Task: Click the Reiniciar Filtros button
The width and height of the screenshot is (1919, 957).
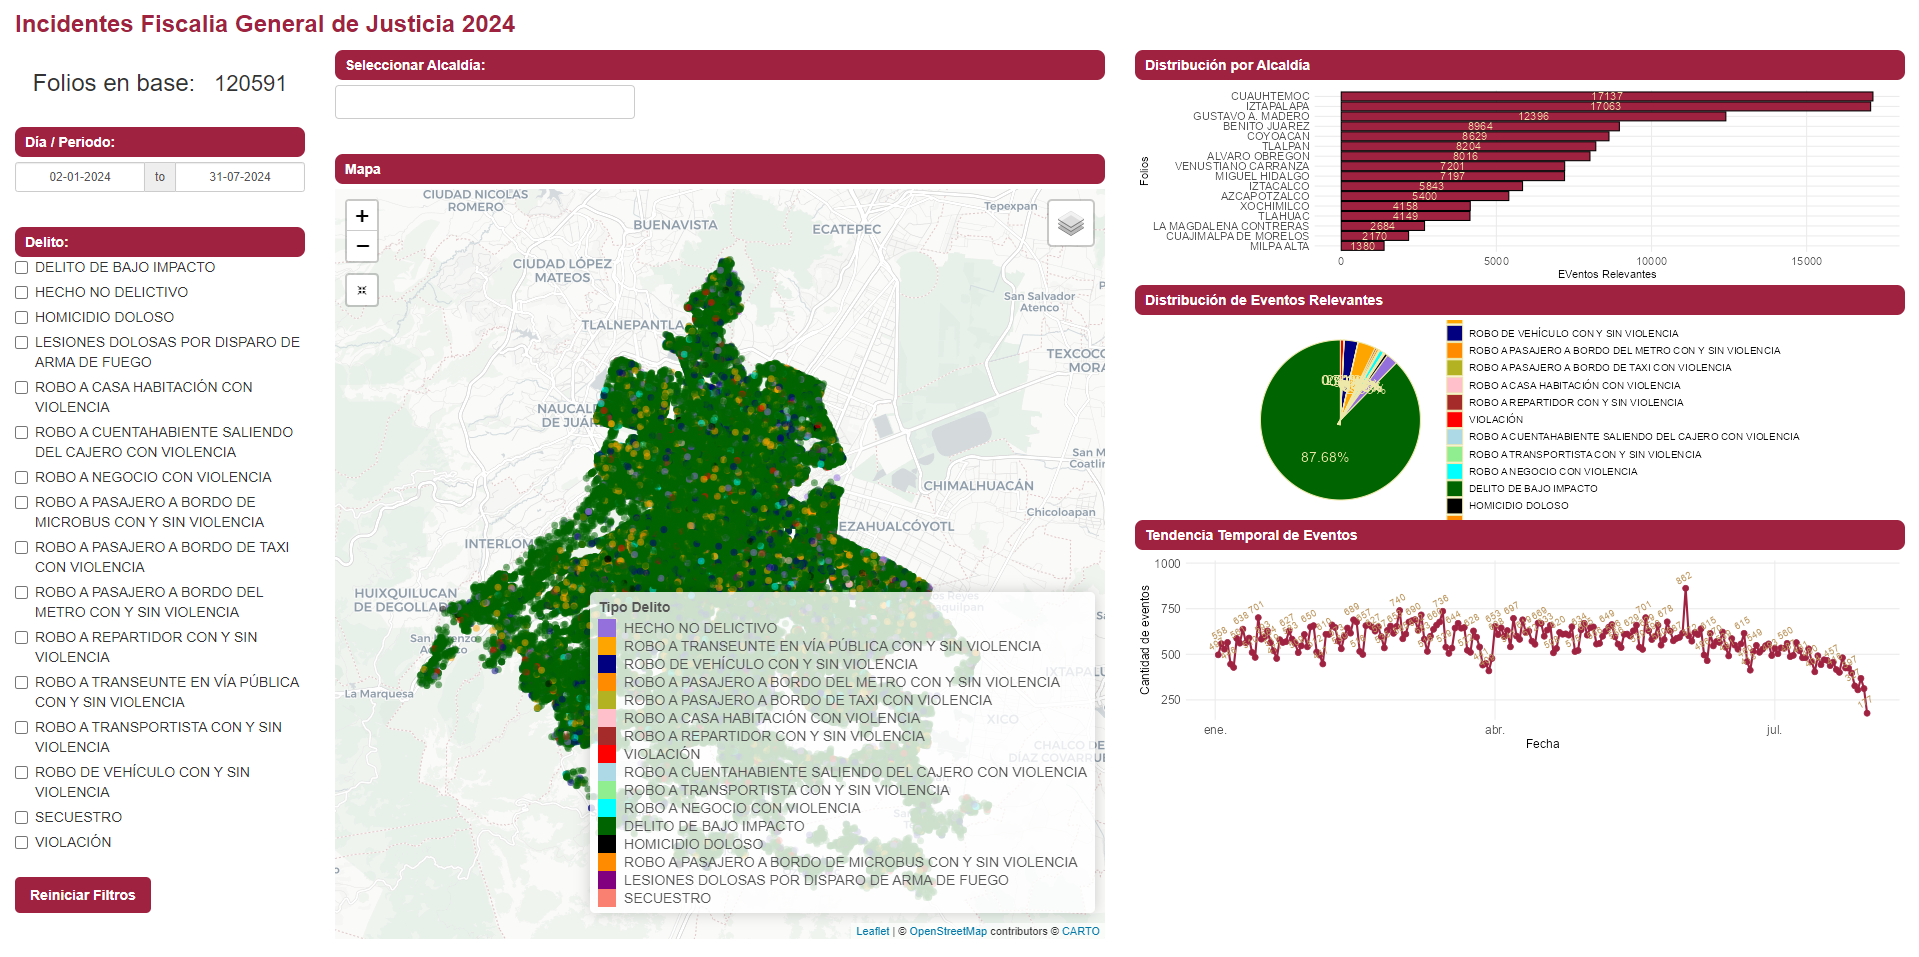Action: 83,895
